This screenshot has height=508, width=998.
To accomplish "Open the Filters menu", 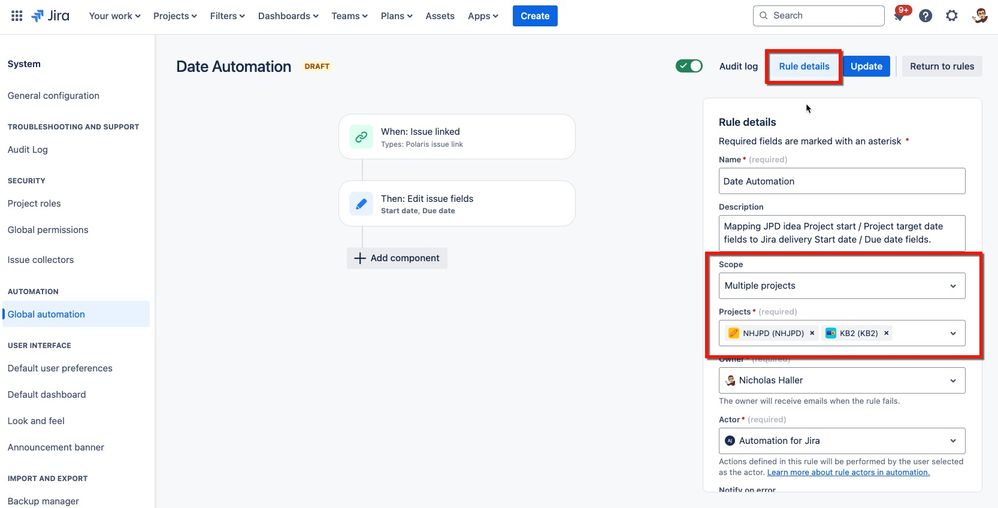I will pyautogui.click(x=227, y=16).
